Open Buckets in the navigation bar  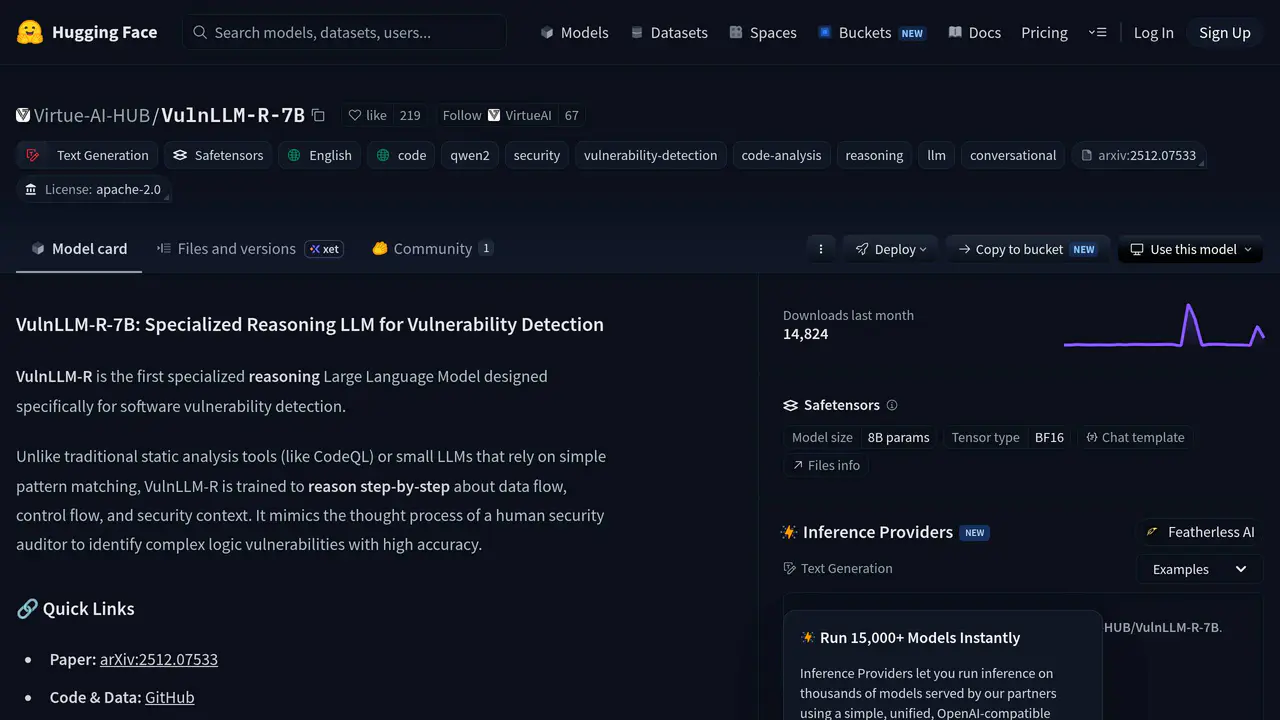871,32
